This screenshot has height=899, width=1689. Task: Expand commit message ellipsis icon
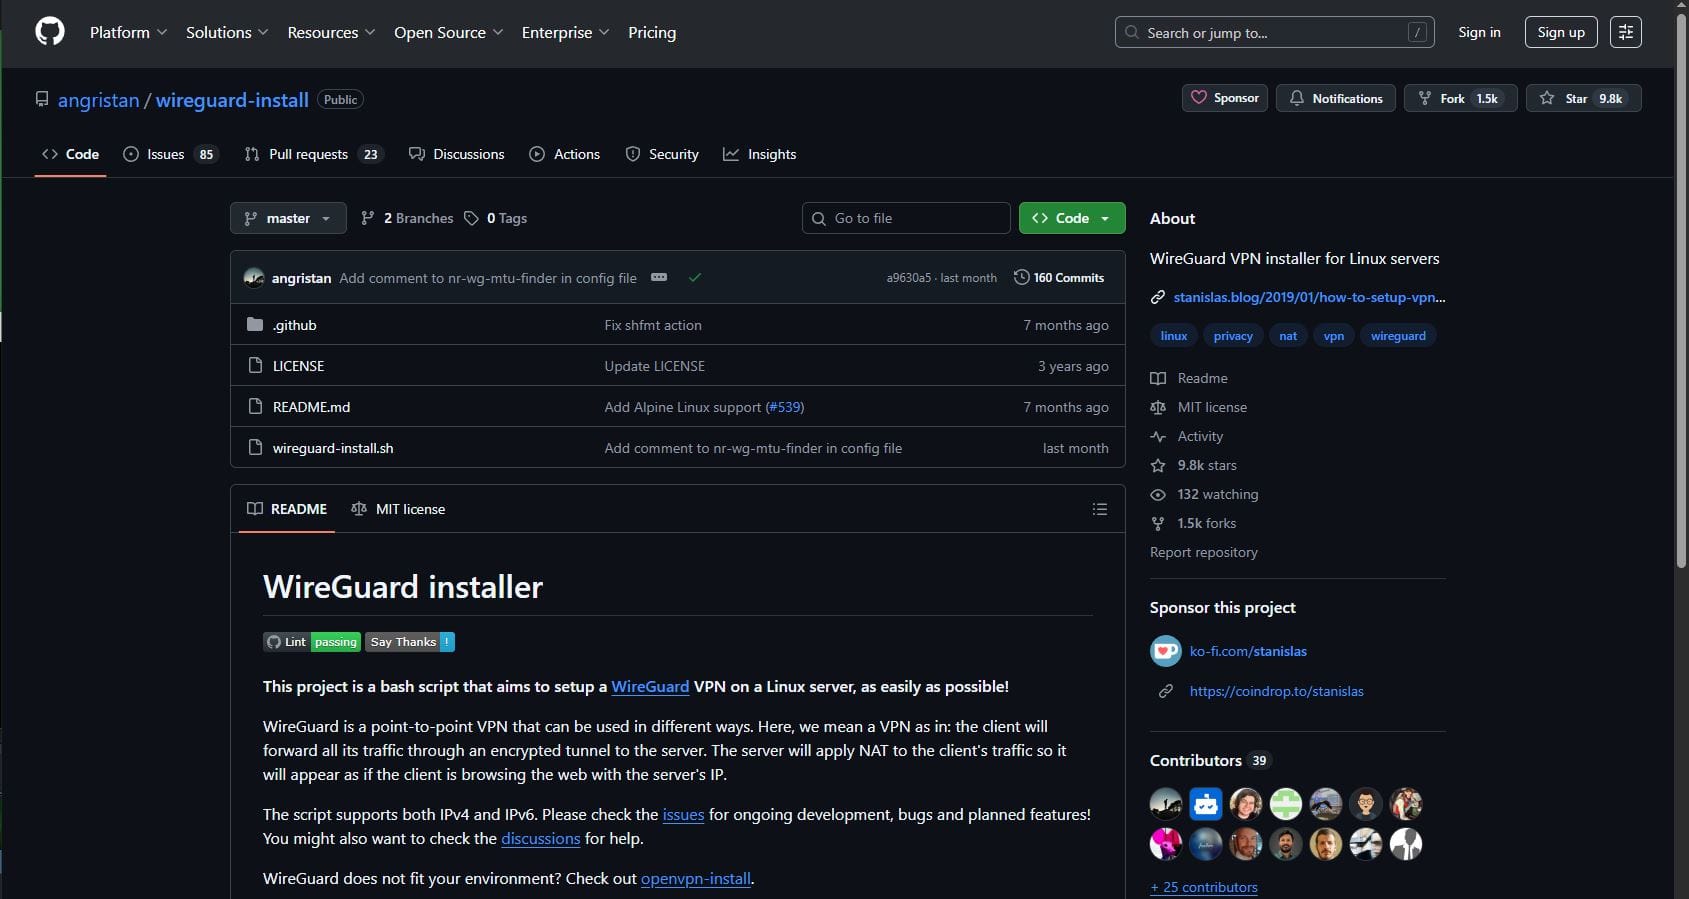click(x=659, y=278)
